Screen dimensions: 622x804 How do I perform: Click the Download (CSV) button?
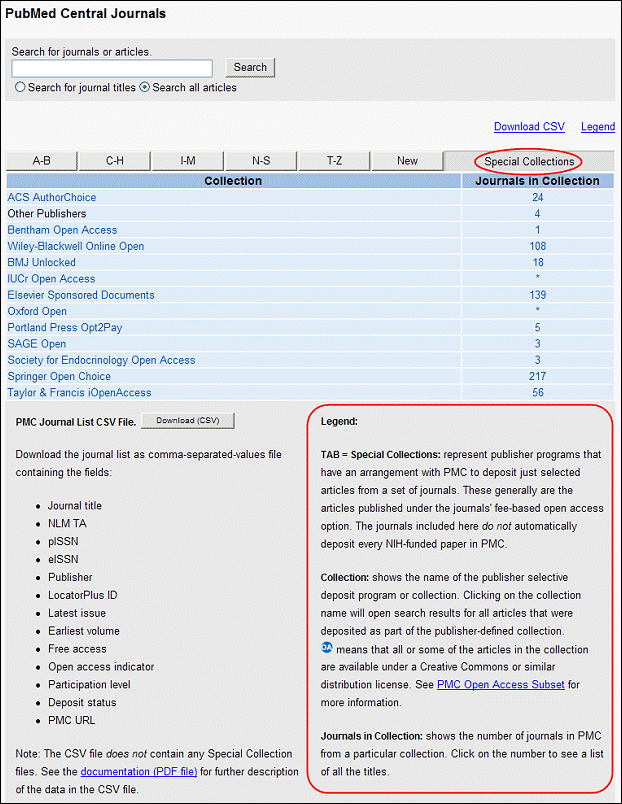click(x=188, y=421)
